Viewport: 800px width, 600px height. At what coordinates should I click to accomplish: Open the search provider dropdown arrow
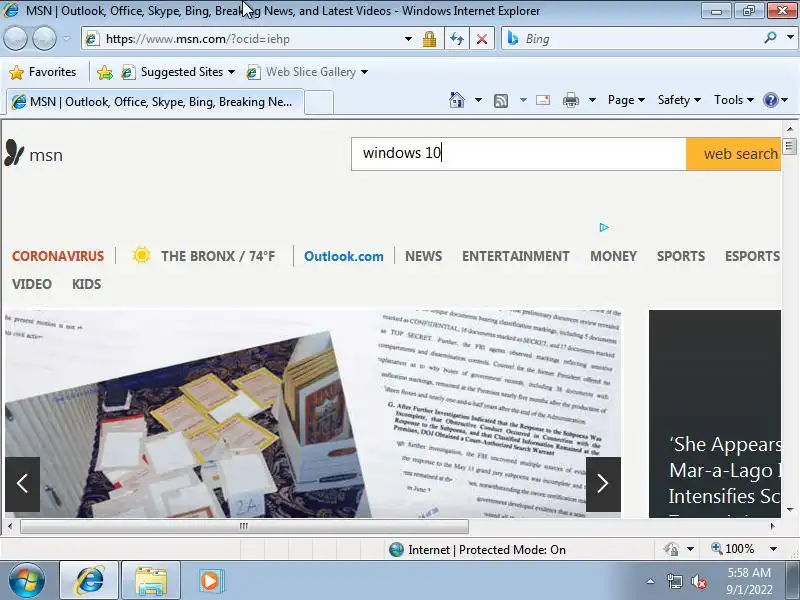(790, 38)
